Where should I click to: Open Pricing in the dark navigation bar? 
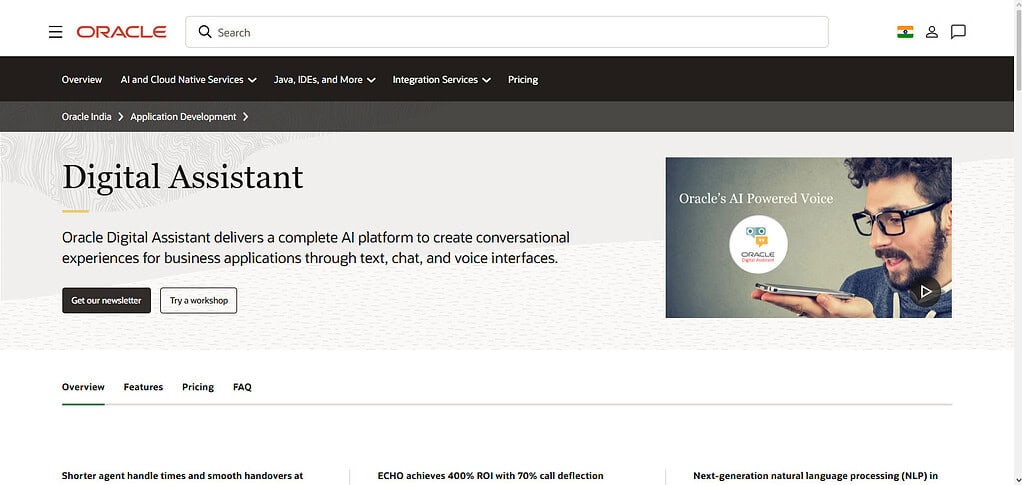tap(523, 80)
